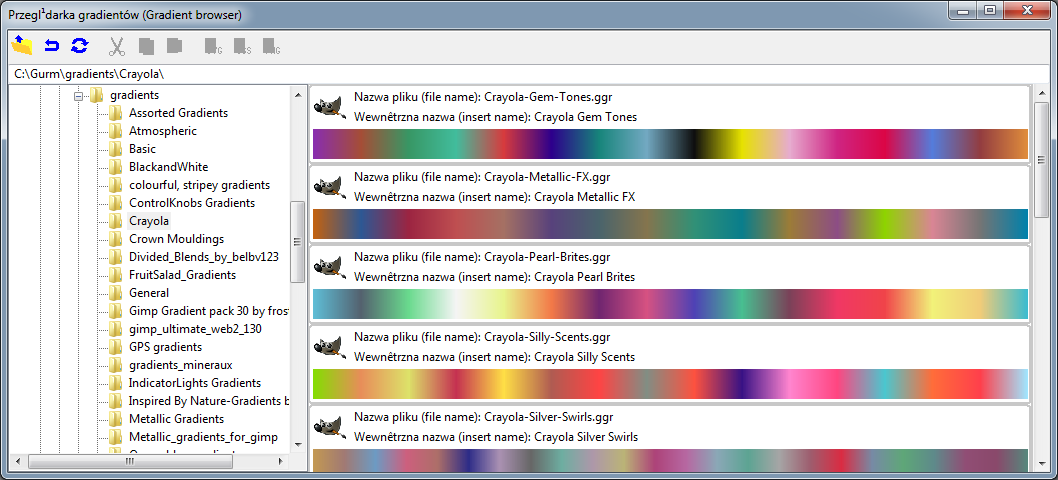This screenshot has width=1058, height=480.
Task: Click the gradient list's scroll up arrow
Action: 1041,95
